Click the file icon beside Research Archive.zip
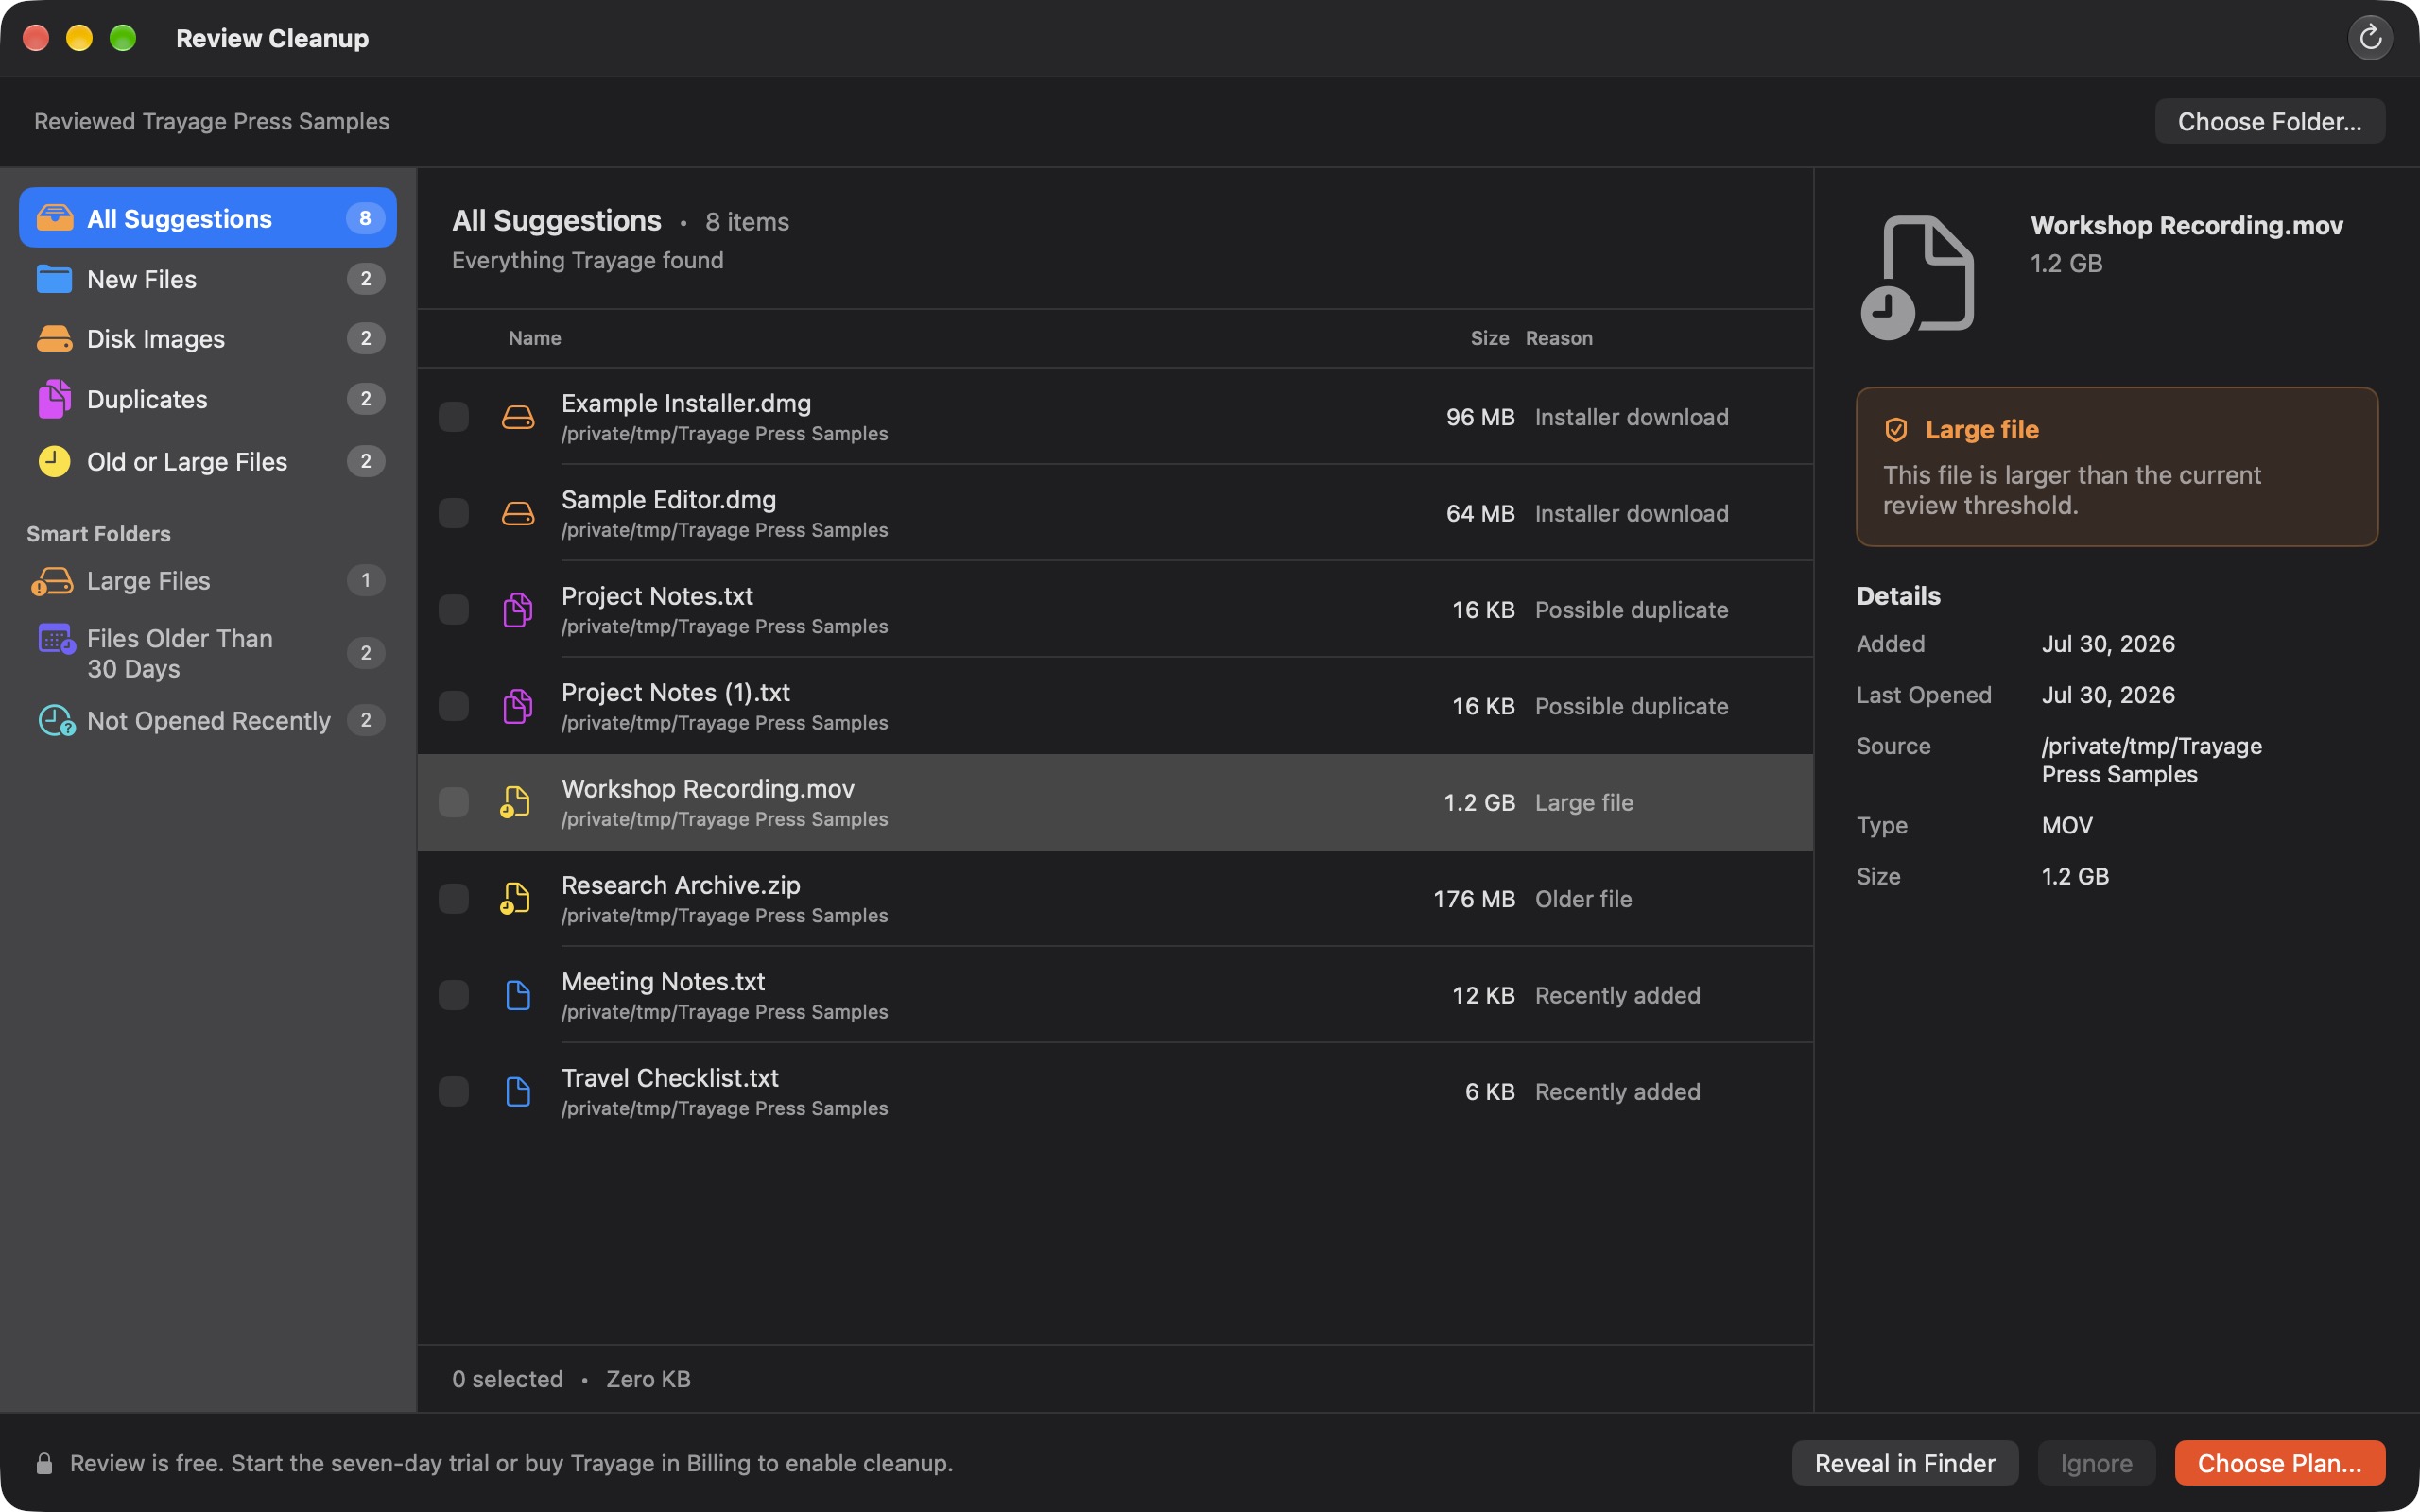The height and width of the screenshot is (1512, 2420). coord(515,899)
